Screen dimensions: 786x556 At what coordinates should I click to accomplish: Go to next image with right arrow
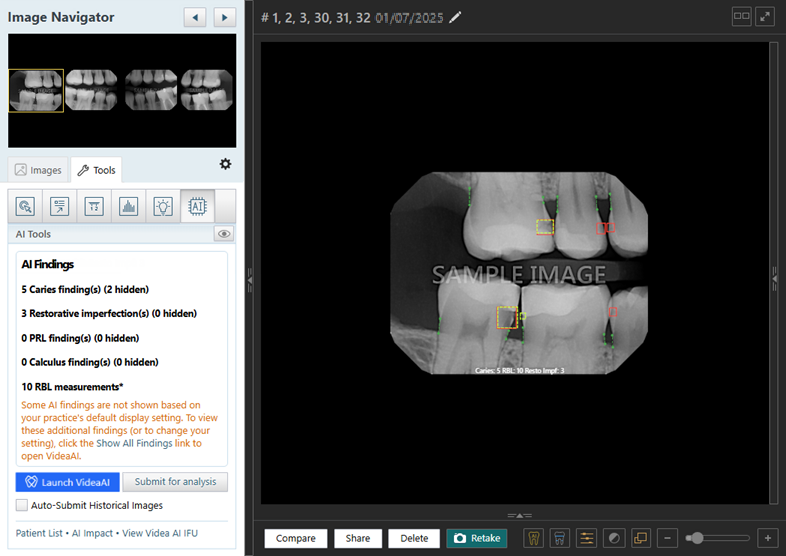coord(225,17)
